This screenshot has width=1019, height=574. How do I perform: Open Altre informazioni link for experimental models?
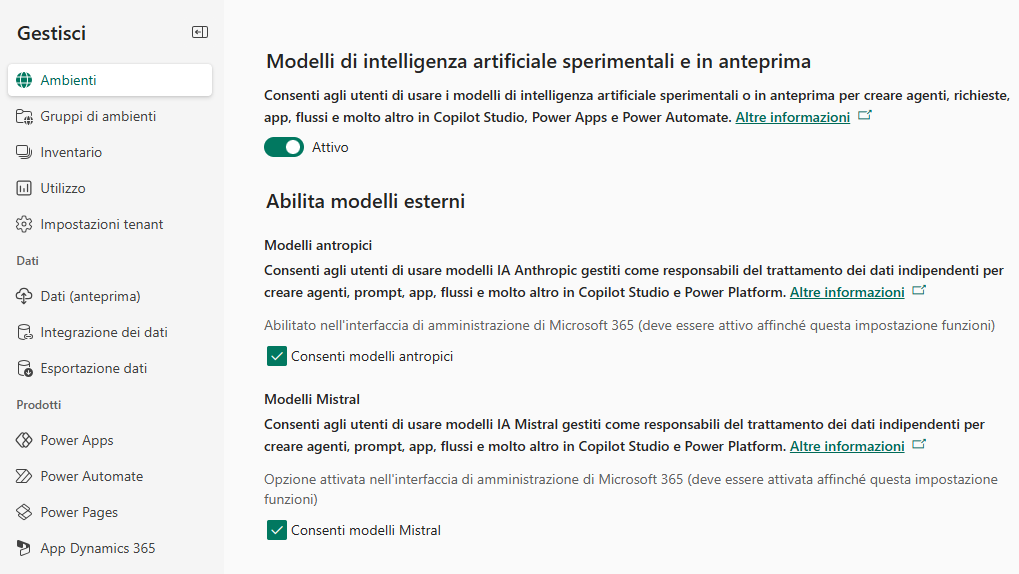click(793, 117)
